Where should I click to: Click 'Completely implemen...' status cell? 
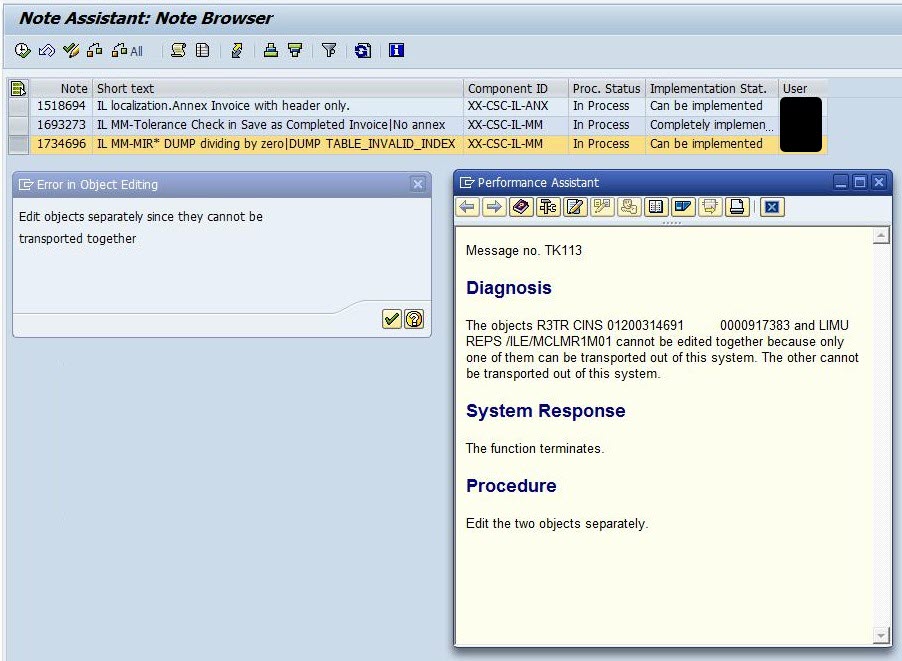[711, 125]
